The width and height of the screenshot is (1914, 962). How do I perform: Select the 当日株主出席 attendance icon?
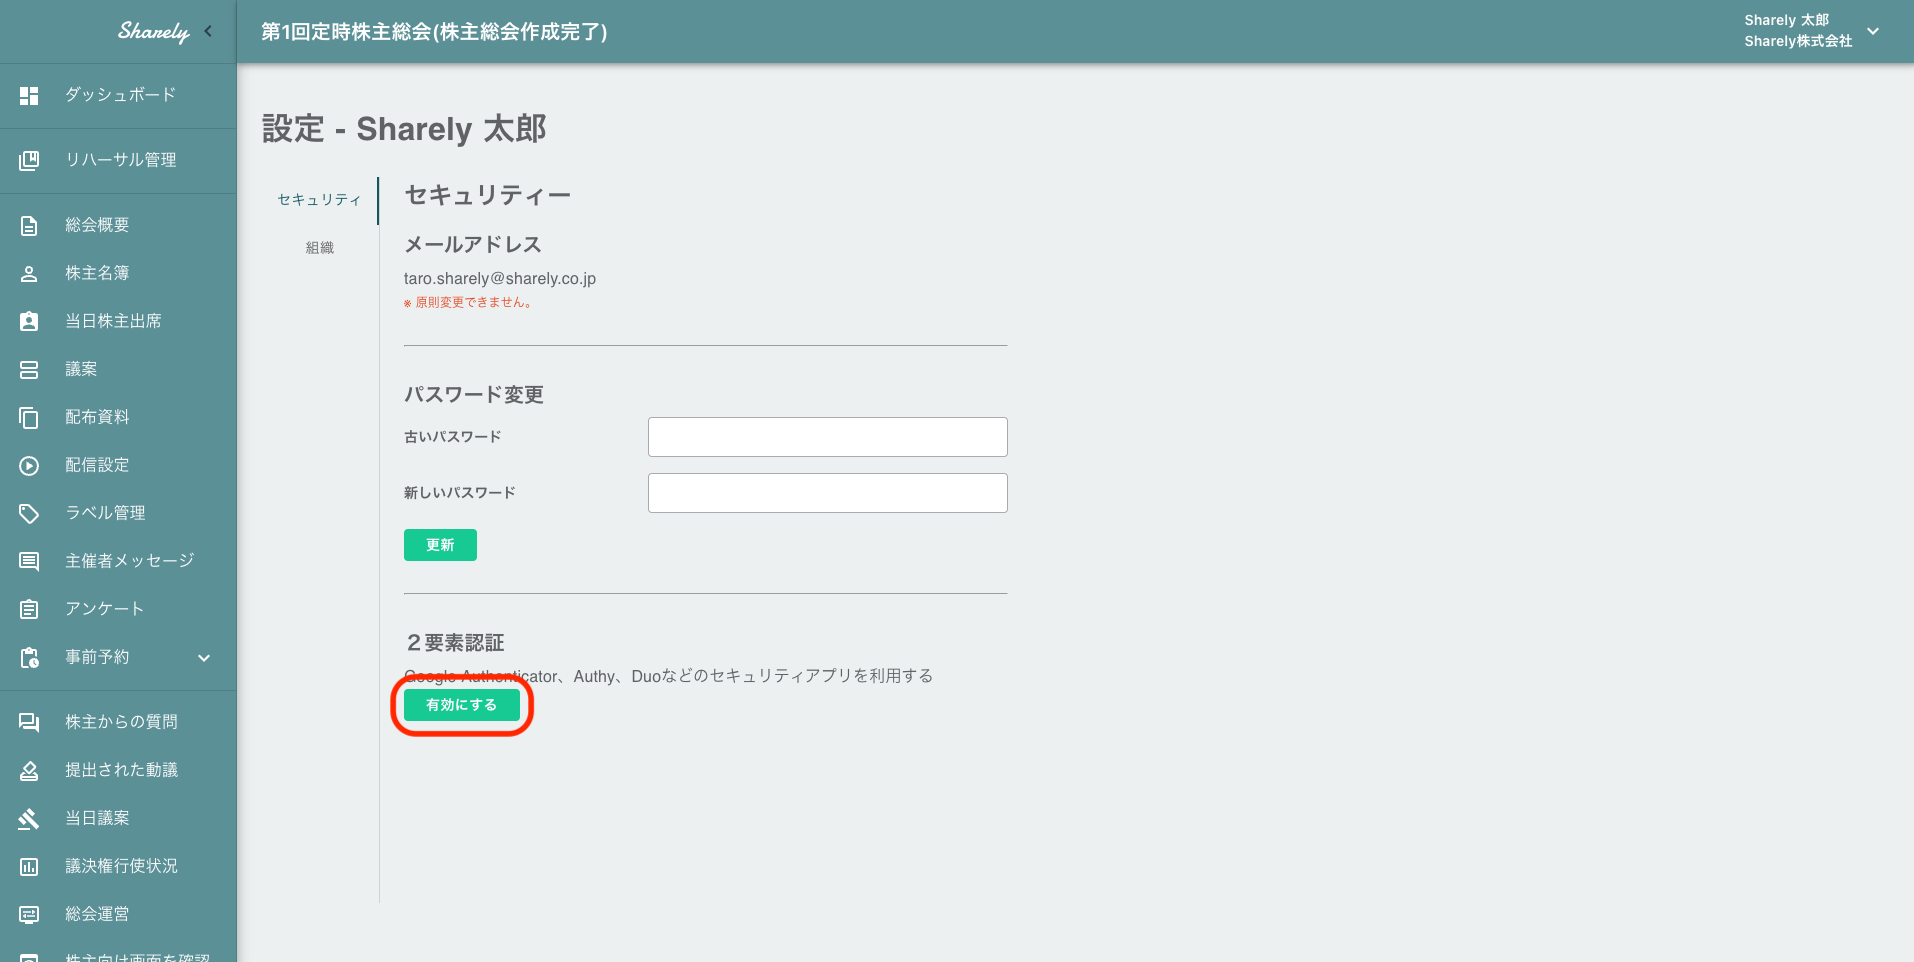tap(28, 320)
